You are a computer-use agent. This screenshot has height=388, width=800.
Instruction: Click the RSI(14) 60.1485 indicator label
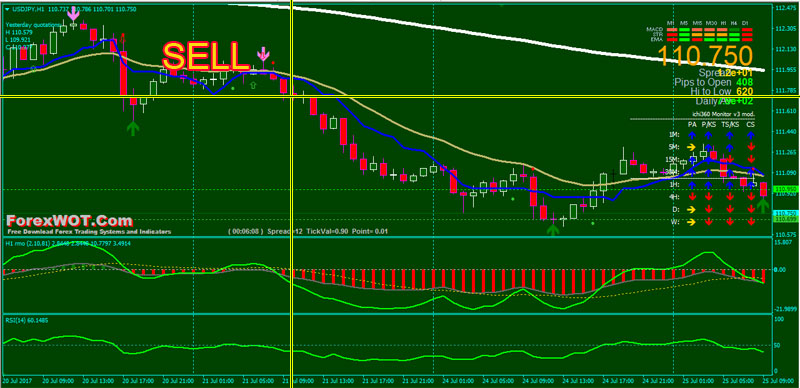28,321
